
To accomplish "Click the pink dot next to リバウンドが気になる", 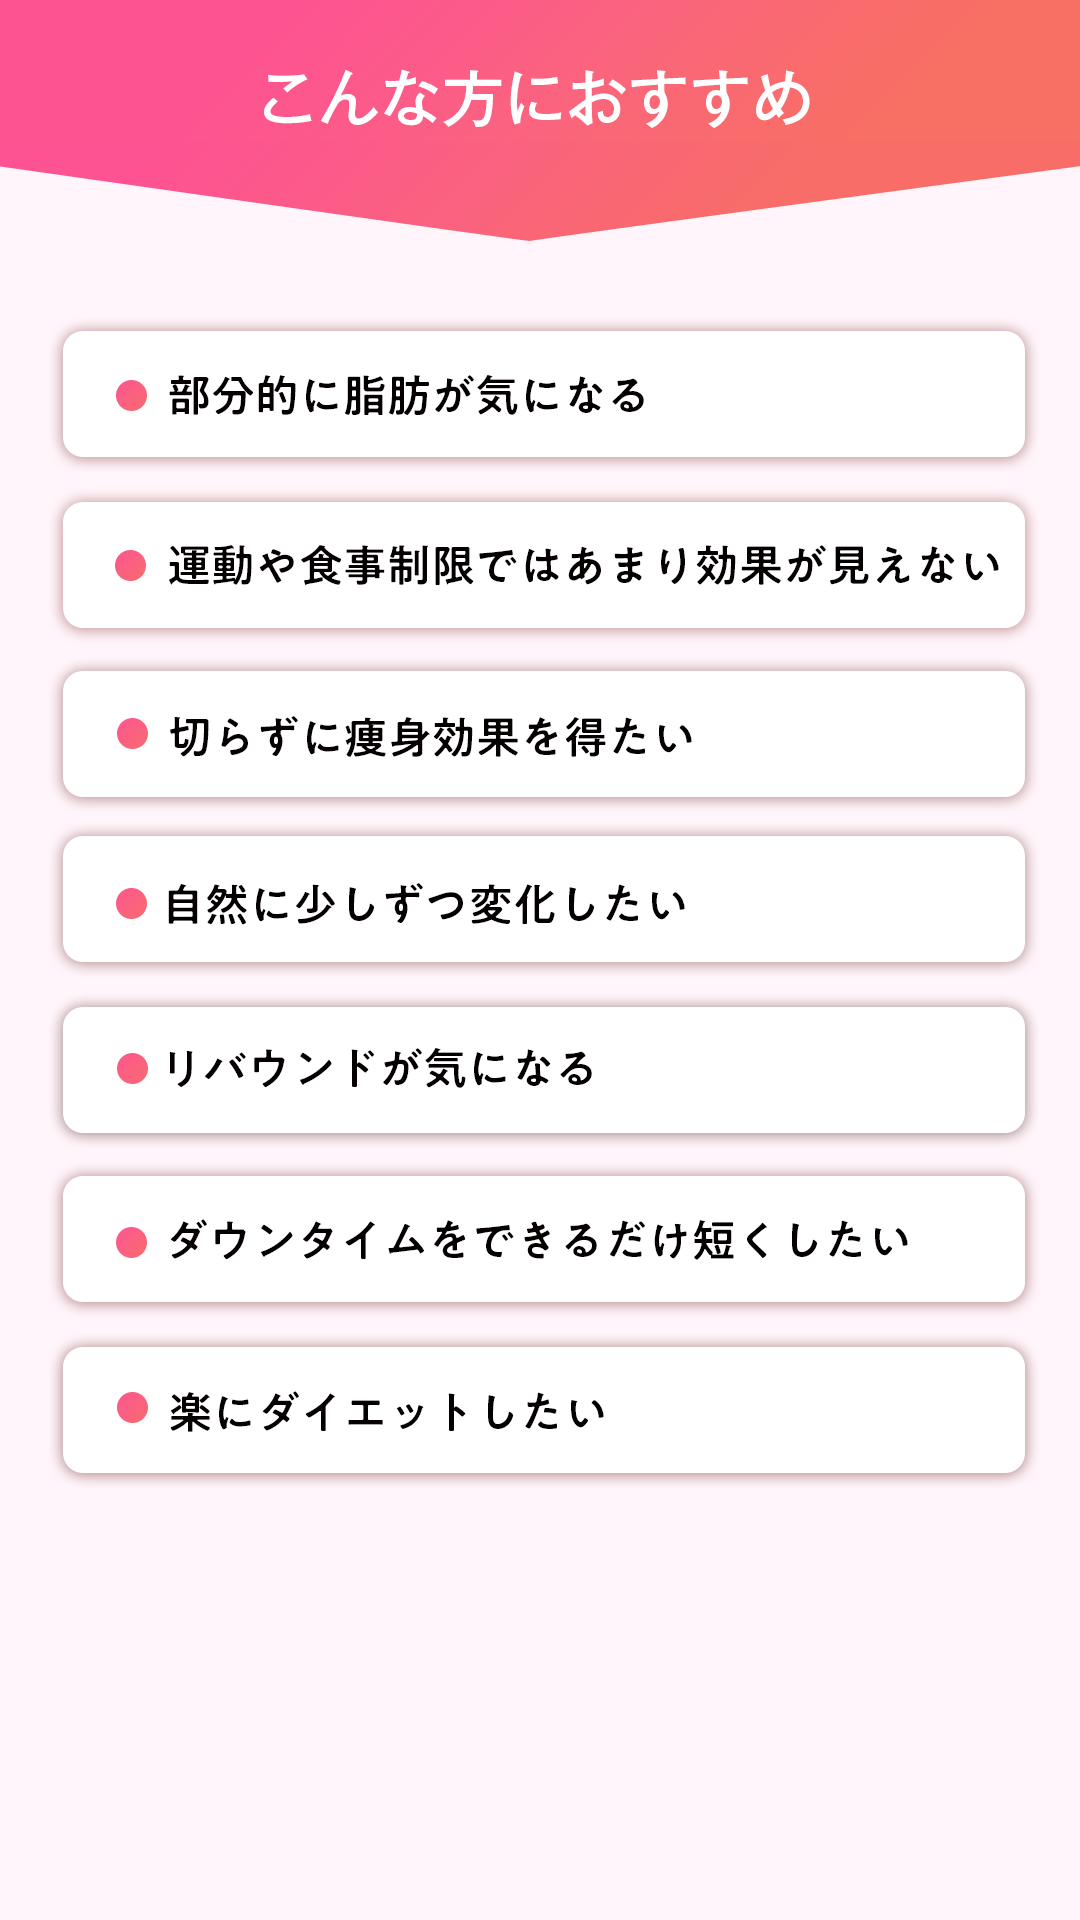I will 132,1068.
